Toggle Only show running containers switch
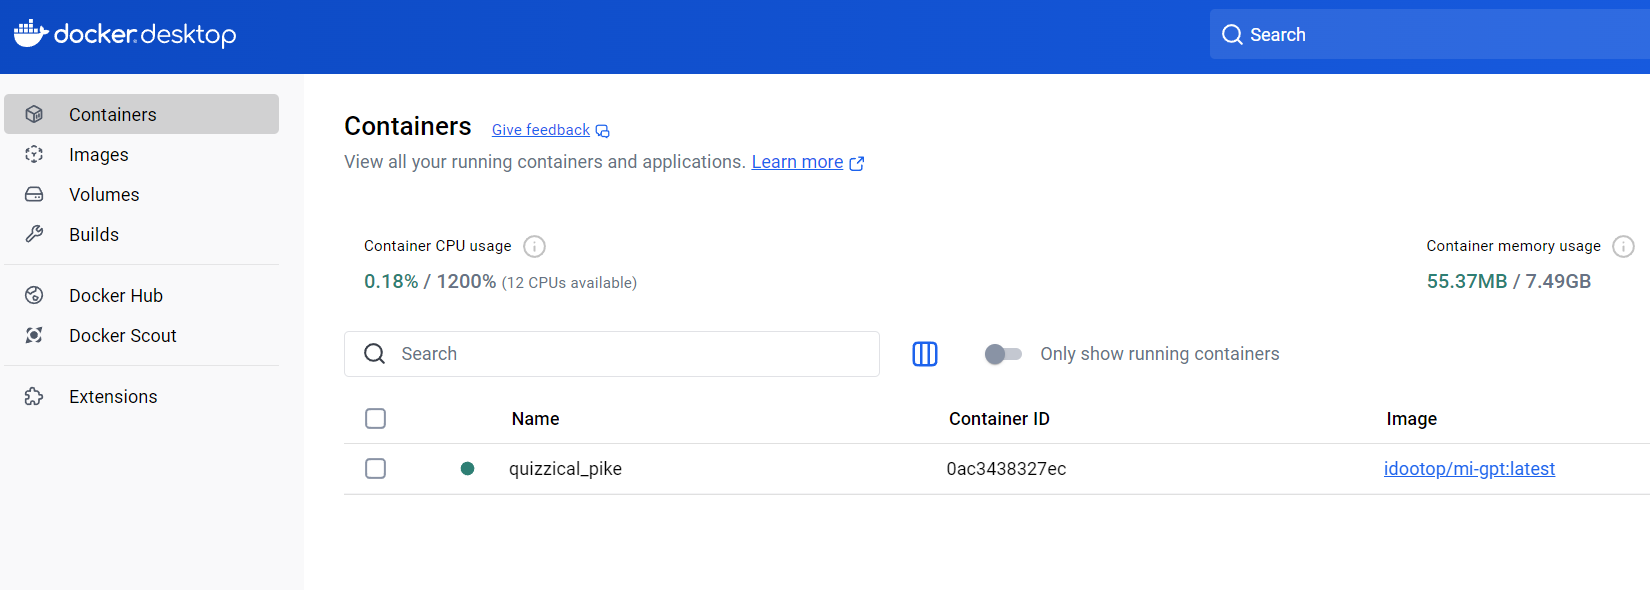The height and width of the screenshot is (590, 1650). pos(1003,354)
